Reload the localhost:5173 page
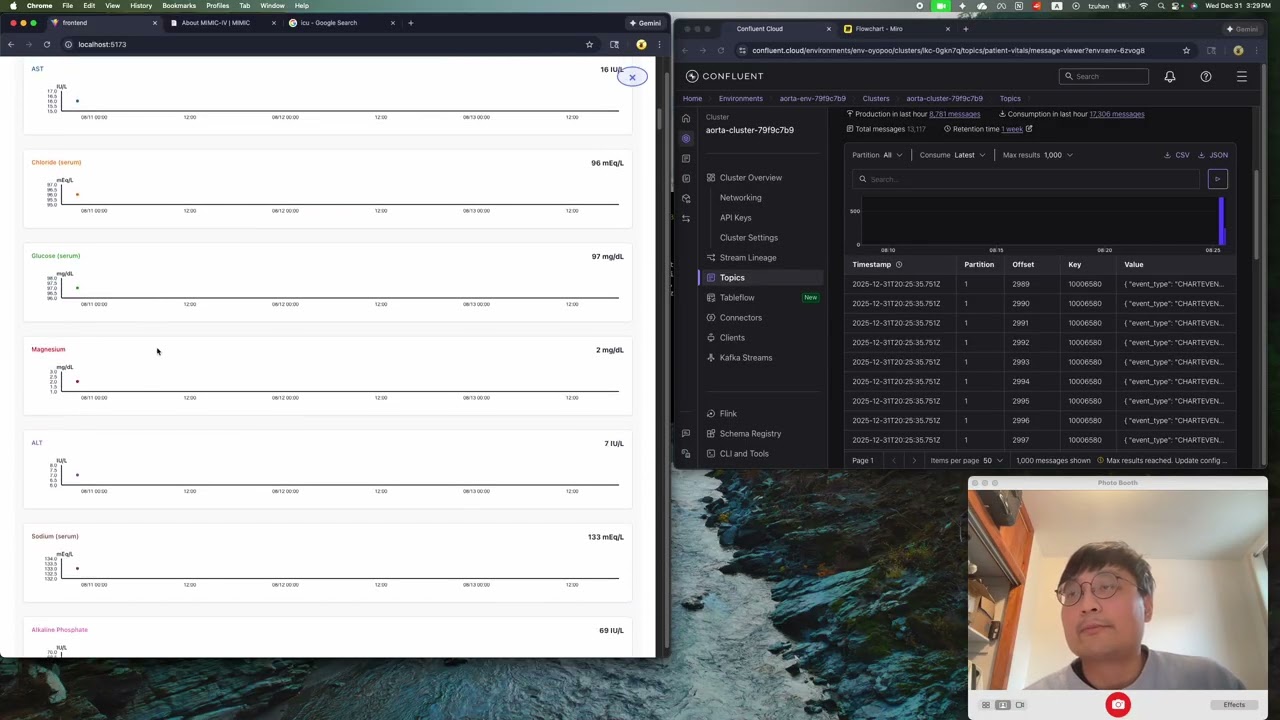The image size is (1280, 720). [47, 44]
